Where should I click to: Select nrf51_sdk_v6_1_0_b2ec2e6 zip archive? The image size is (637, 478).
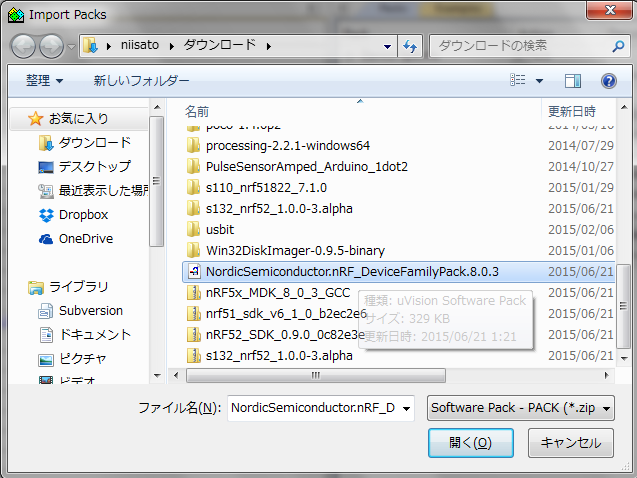(286, 314)
